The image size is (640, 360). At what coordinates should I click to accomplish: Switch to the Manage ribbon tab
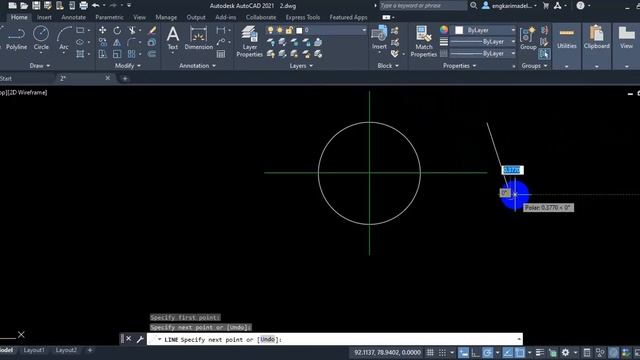point(166,17)
